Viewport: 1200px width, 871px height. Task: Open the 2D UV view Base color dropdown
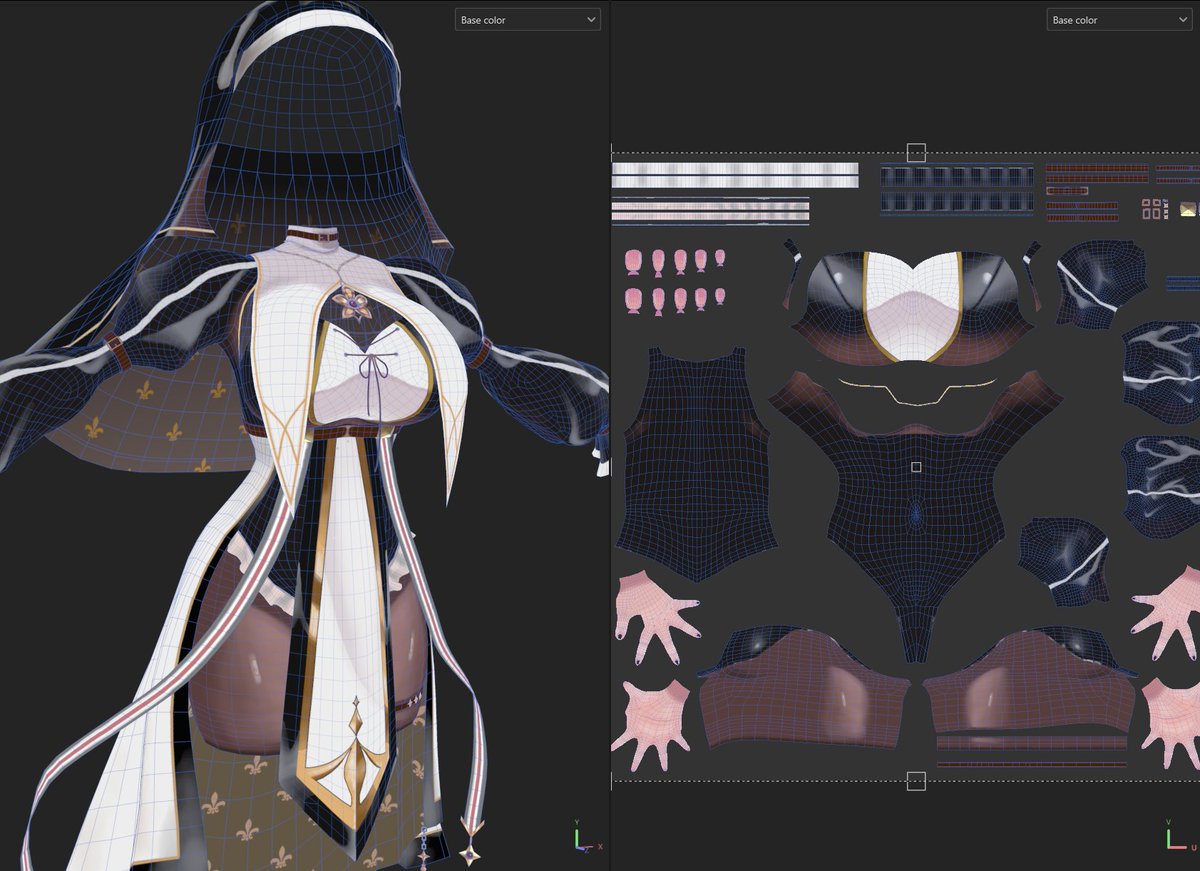pyautogui.click(x=1119, y=20)
